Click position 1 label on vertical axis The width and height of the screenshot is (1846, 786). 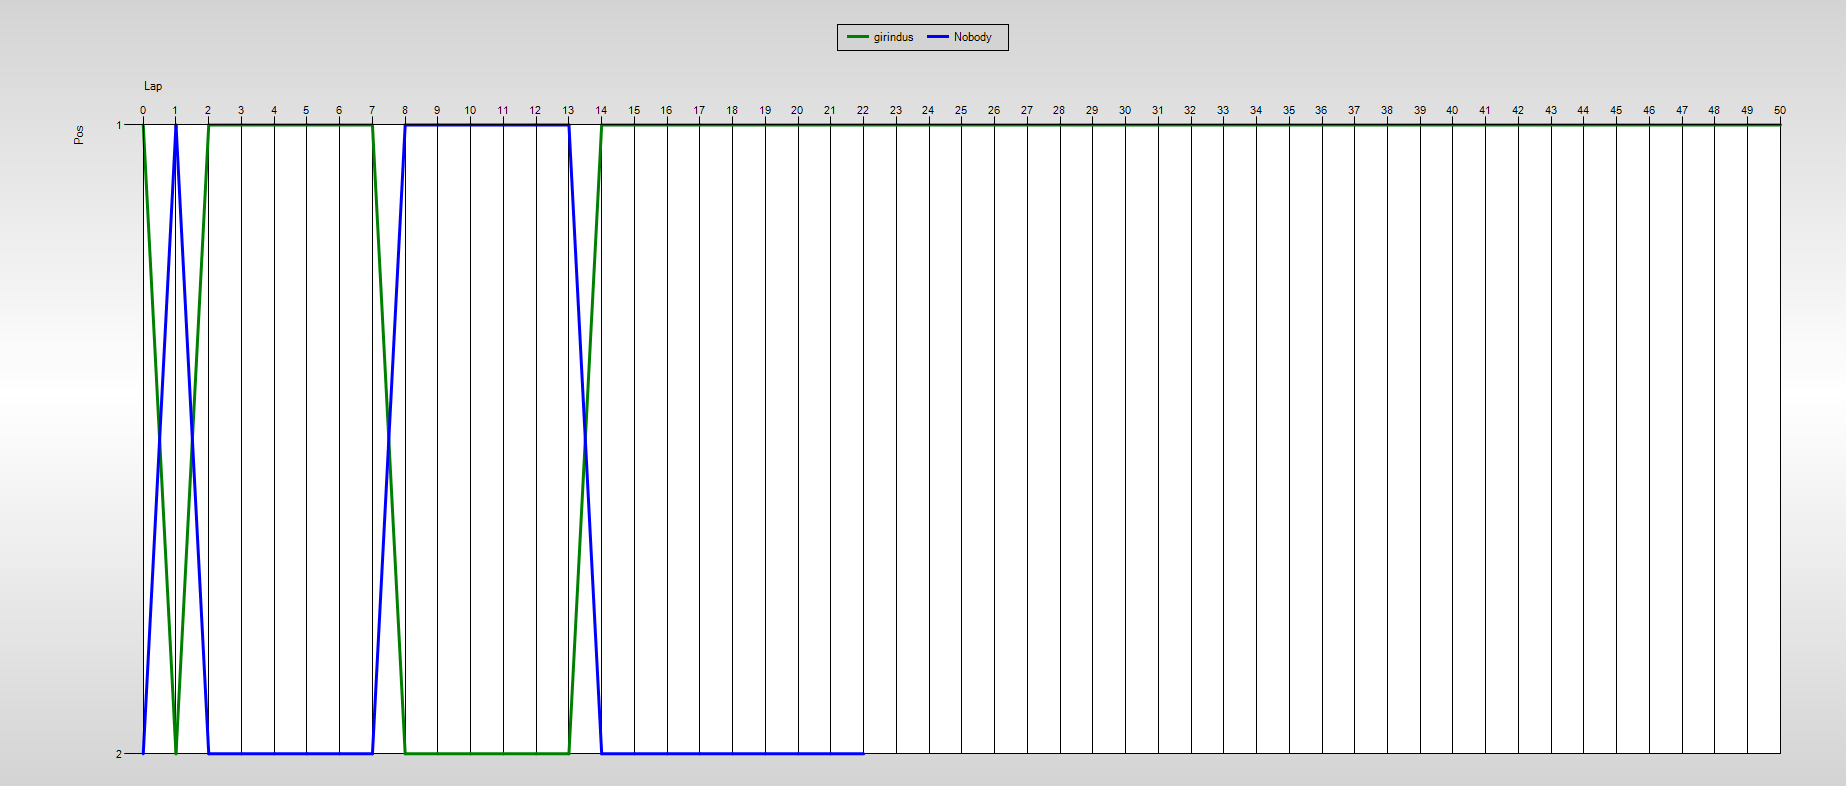point(119,125)
